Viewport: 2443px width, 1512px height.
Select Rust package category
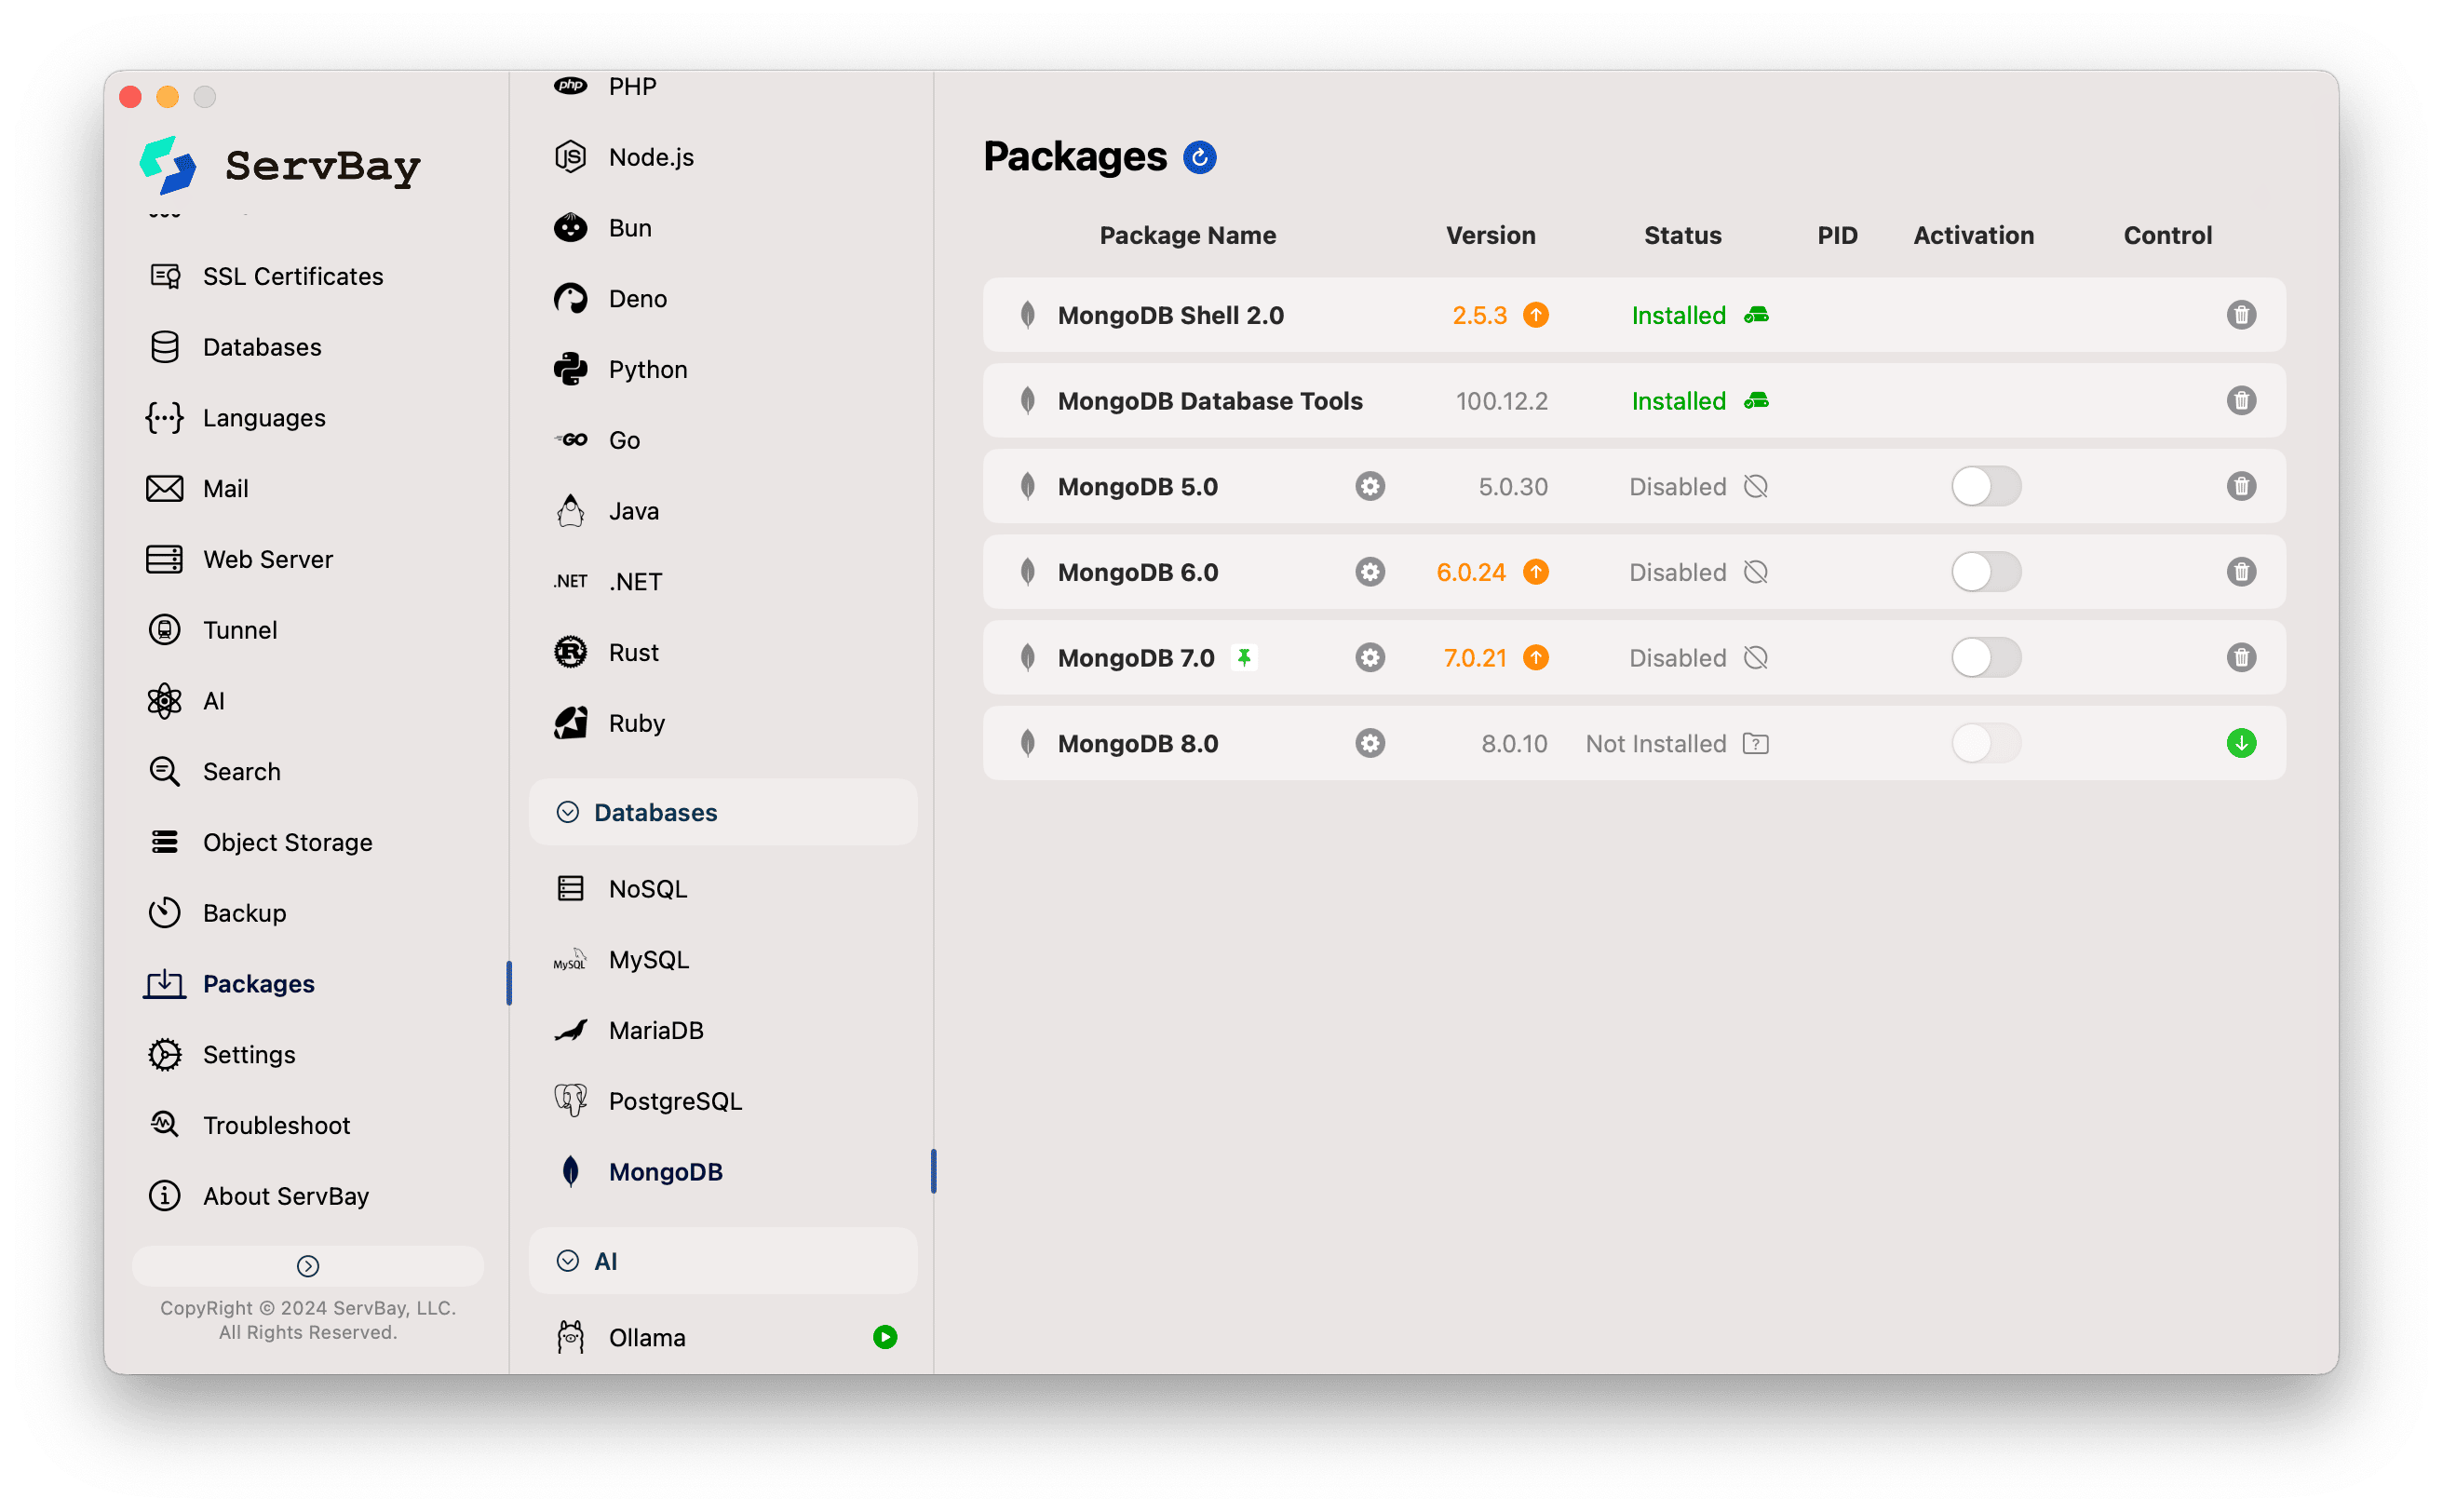607,653
